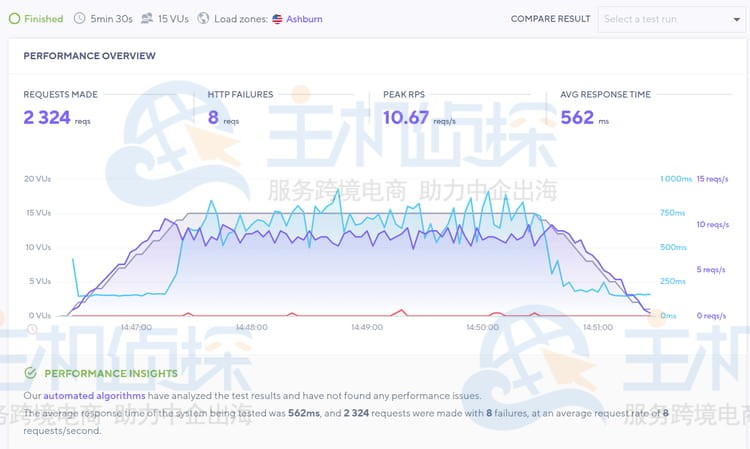Click the 1 000ms response time axis label

[x=676, y=179]
